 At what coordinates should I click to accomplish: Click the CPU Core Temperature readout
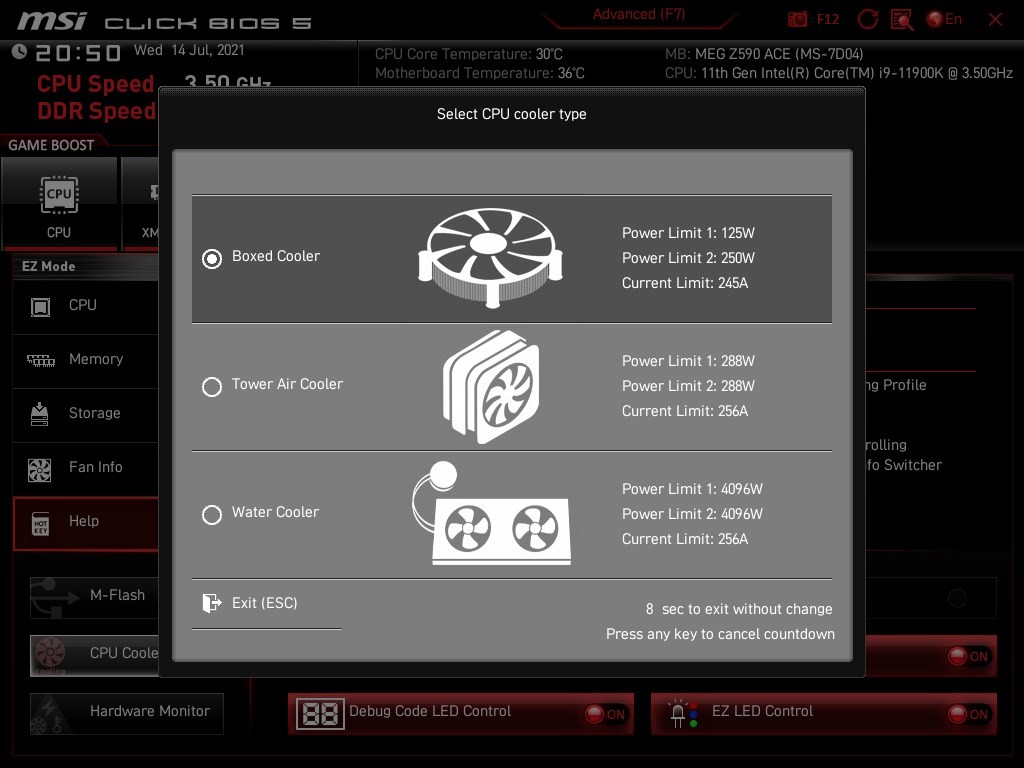[469, 54]
